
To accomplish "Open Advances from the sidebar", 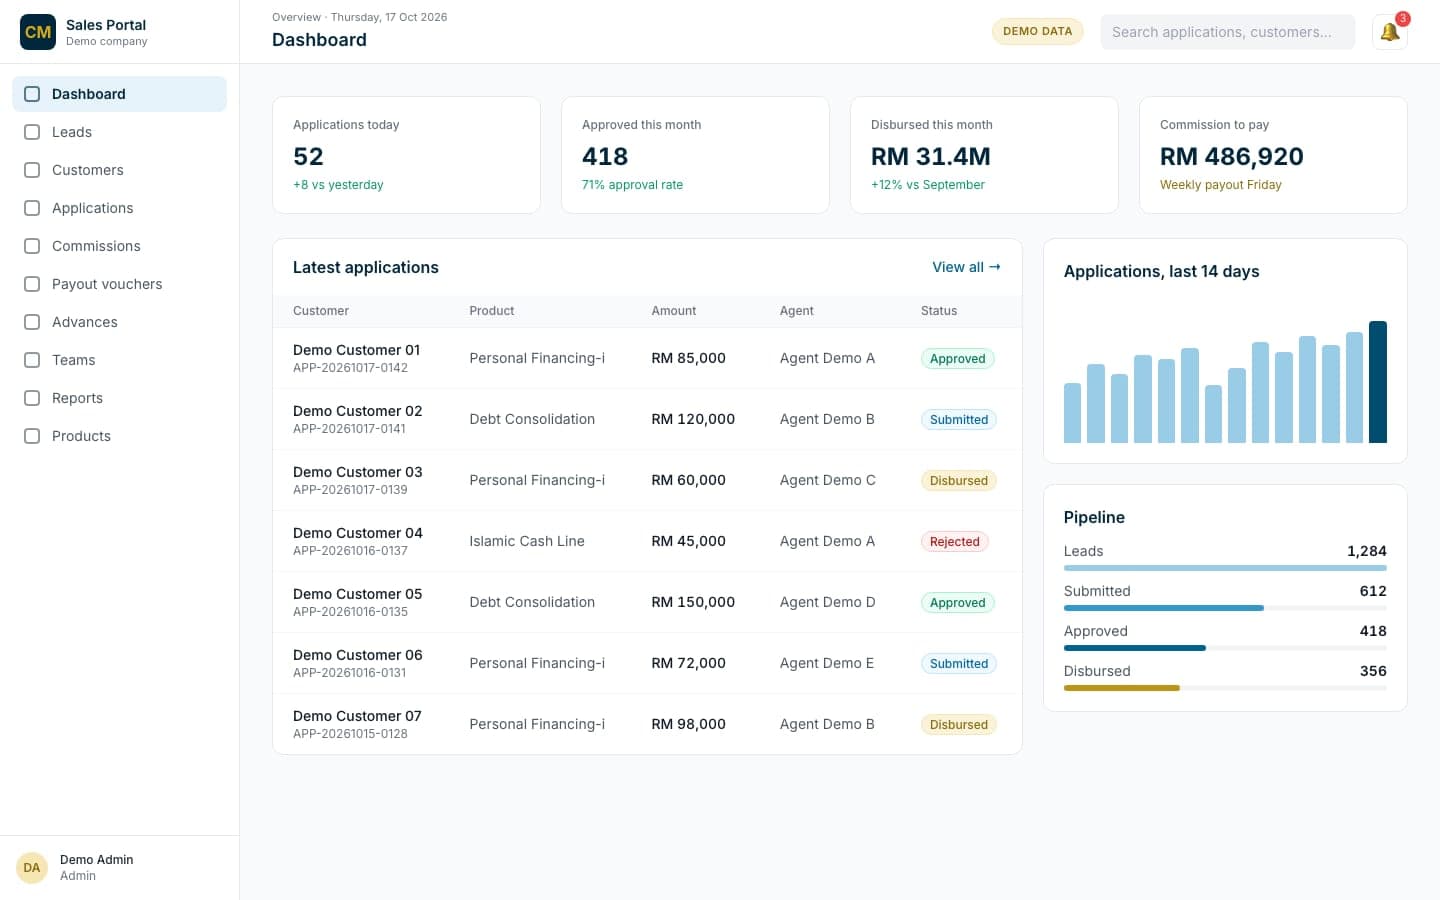I will point(119,322).
